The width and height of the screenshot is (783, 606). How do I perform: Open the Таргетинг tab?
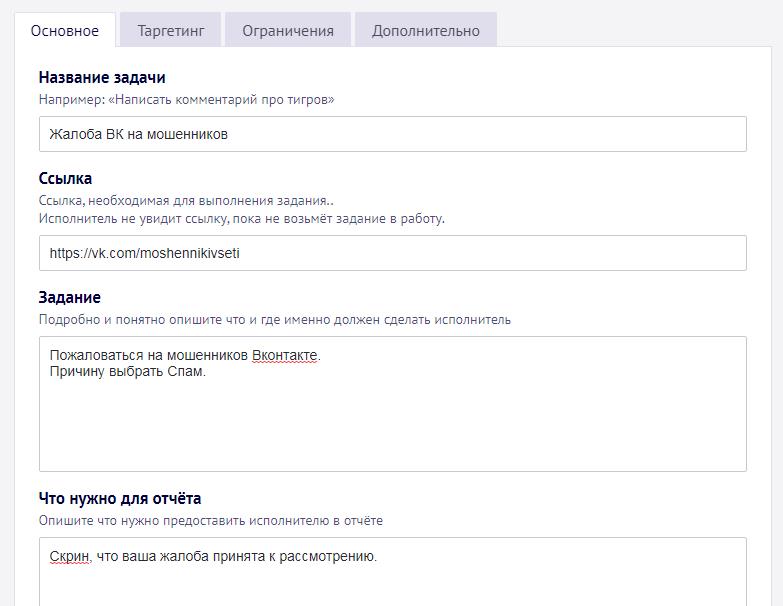click(171, 30)
